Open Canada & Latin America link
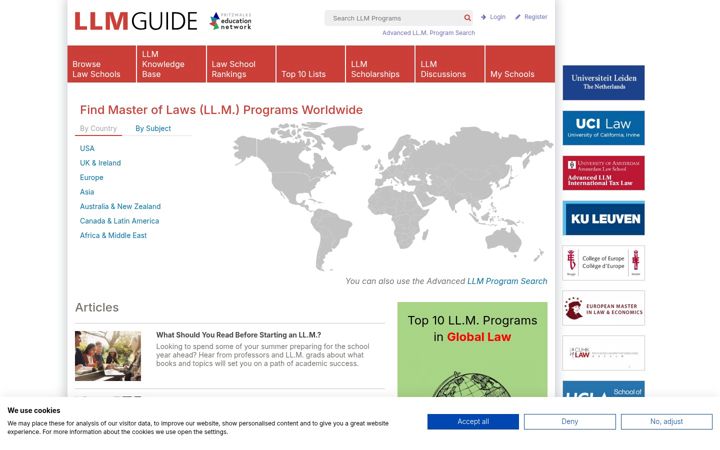This screenshot has height=450, width=720. [x=119, y=221]
